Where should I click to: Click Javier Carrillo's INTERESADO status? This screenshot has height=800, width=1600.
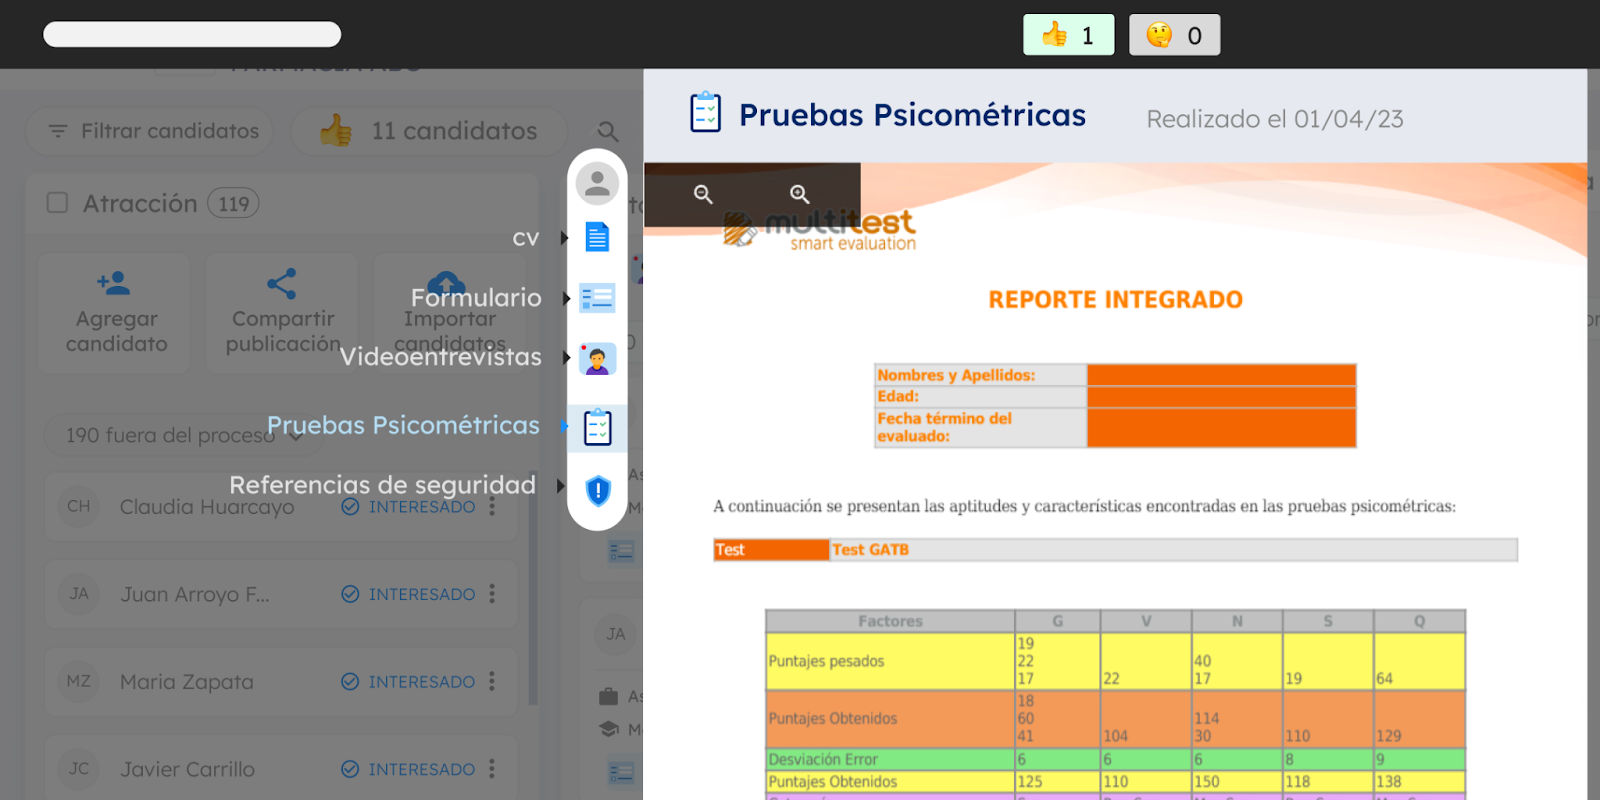click(x=409, y=769)
